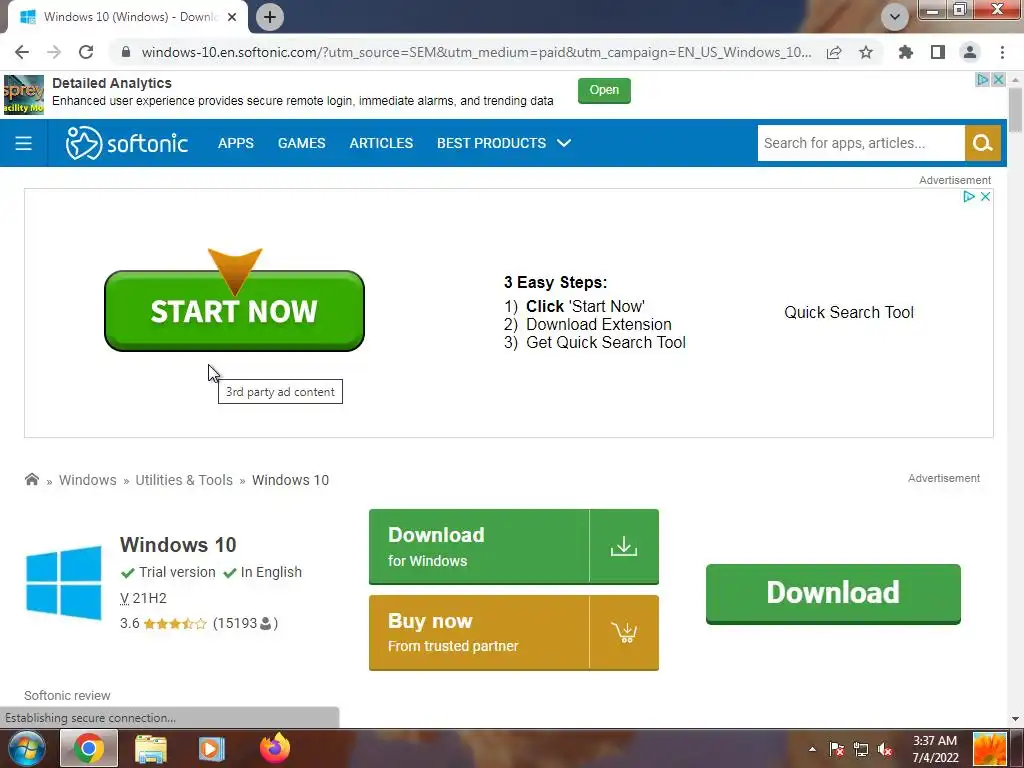Bookmark this page with the star icon
Screen dimensions: 1024x768
pos(866,52)
